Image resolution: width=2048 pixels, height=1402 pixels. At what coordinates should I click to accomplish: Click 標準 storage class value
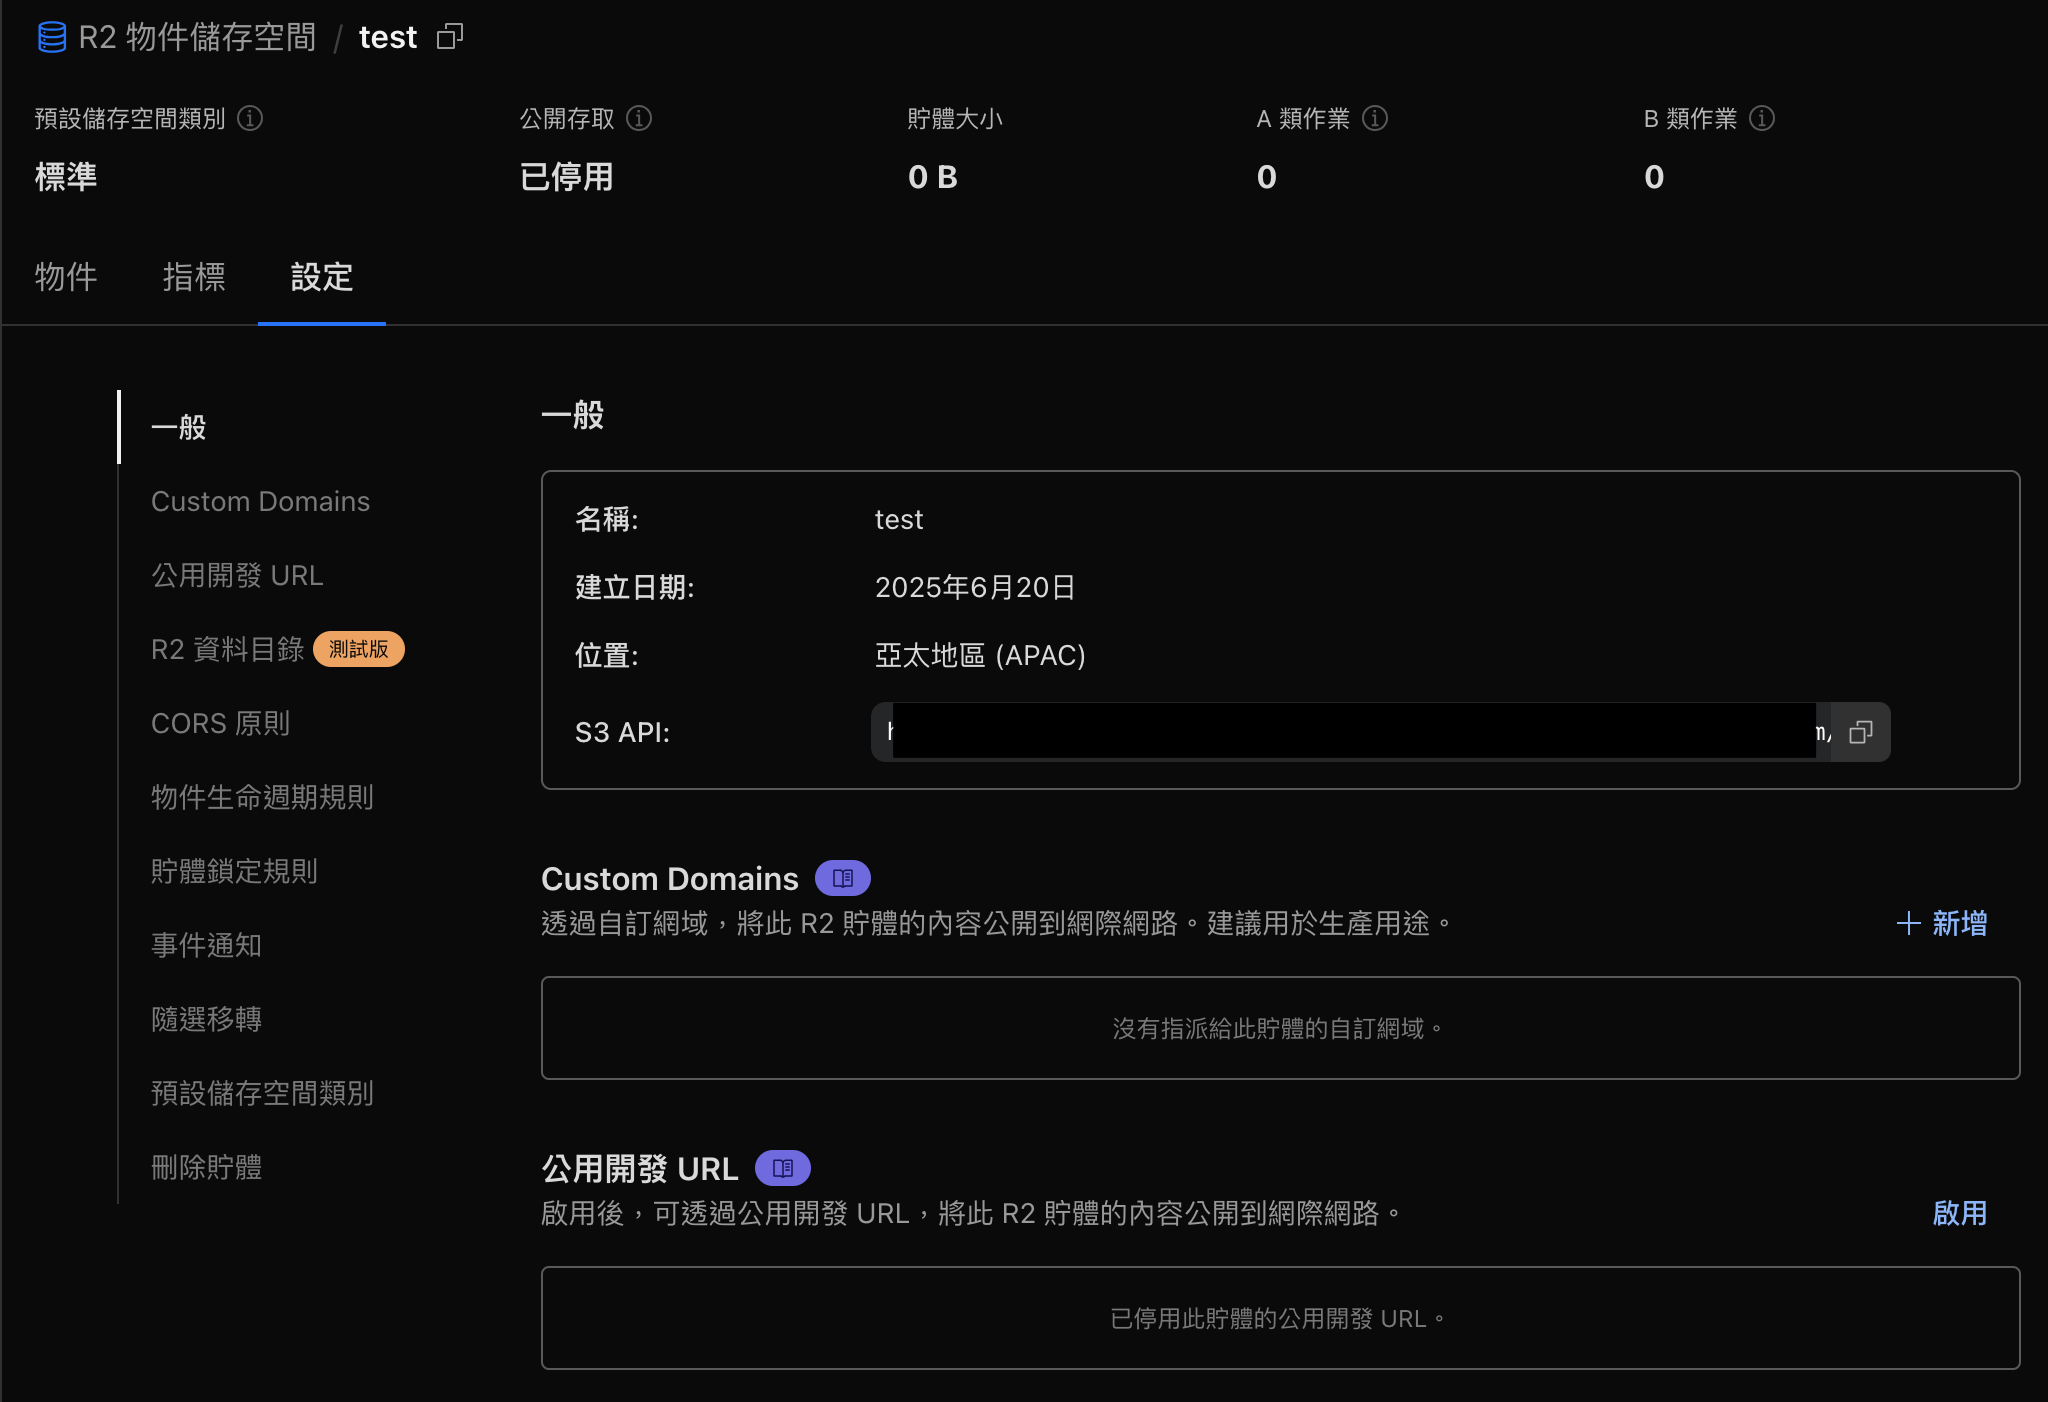tap(66, 177)
